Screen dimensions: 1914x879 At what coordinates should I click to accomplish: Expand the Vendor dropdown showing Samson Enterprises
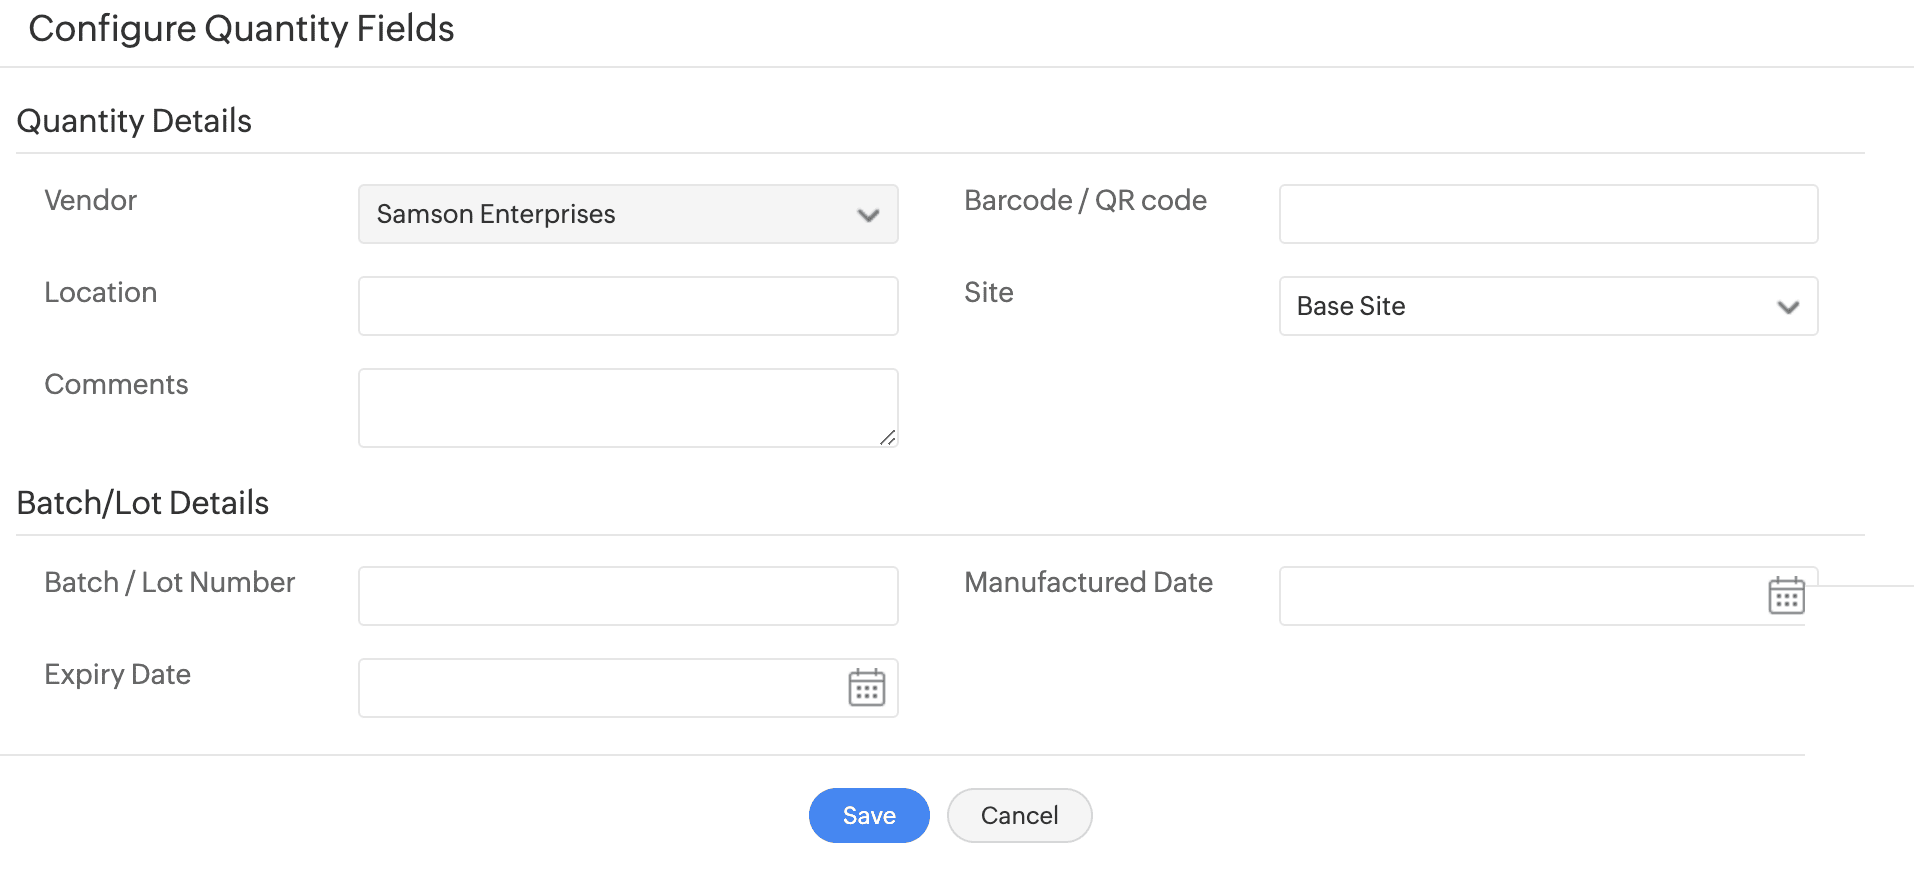[x=628, y=214]
